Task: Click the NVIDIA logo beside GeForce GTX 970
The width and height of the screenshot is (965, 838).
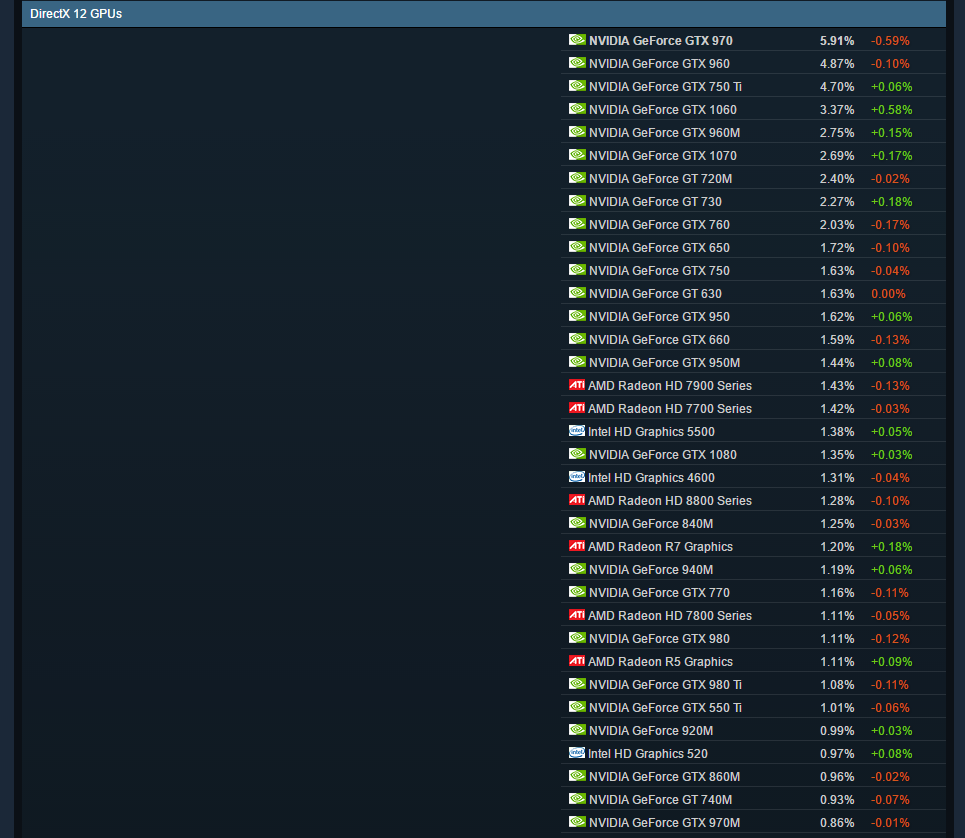Action: point(577,40)
